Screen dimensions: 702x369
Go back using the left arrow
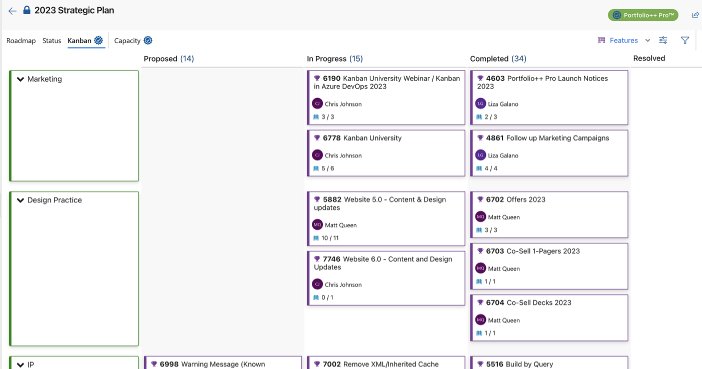pos(12,11)
